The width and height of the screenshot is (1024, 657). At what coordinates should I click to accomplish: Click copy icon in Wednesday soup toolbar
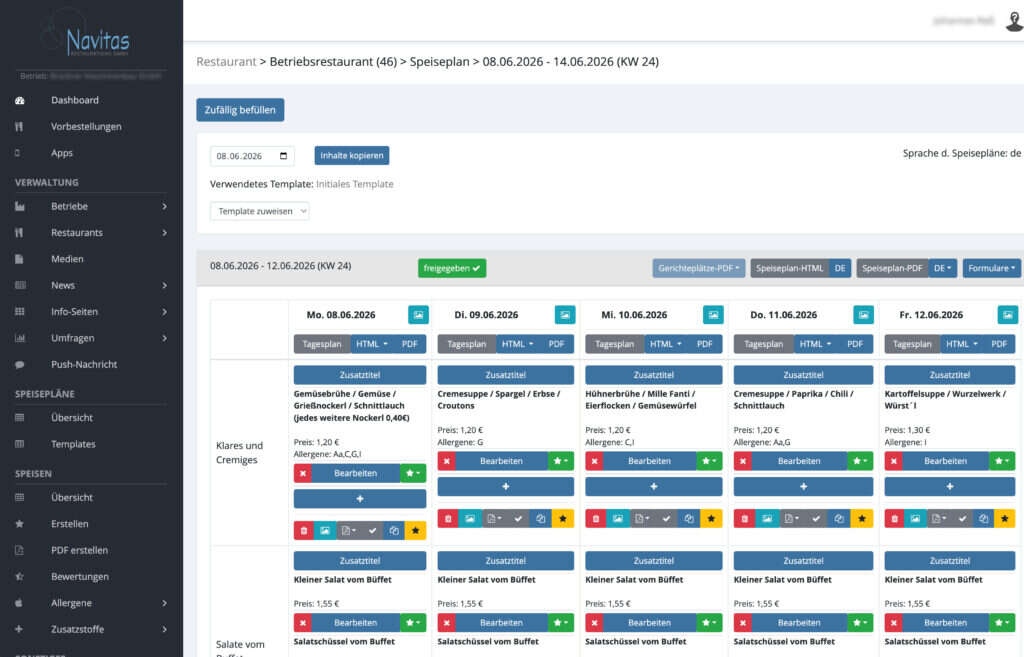coord(689,519)
